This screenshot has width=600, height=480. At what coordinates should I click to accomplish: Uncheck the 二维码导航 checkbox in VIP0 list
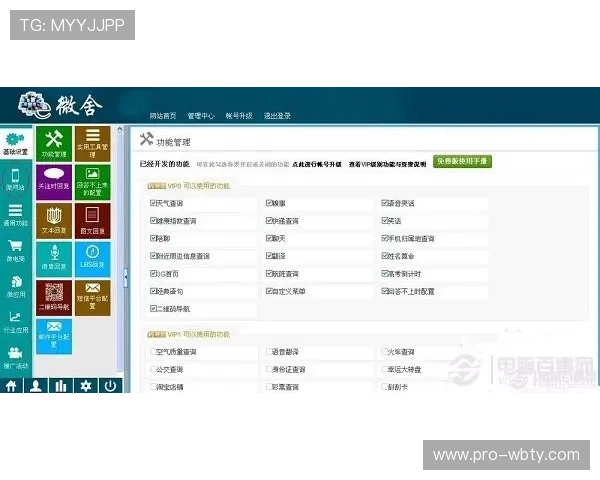tap(153, 309)
